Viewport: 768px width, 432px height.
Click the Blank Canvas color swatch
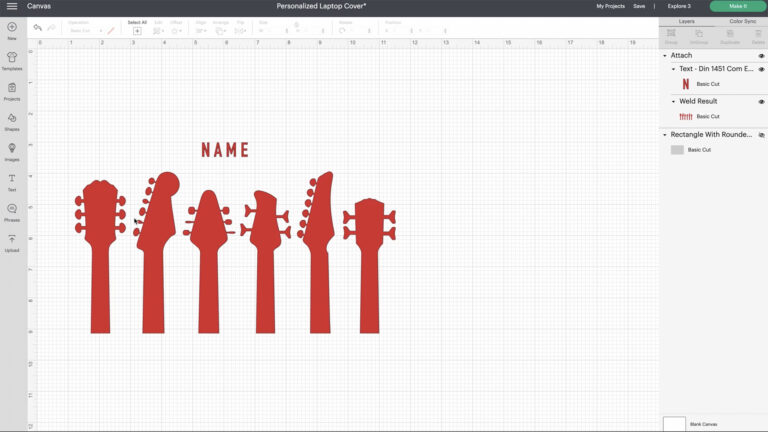[674, 424]
